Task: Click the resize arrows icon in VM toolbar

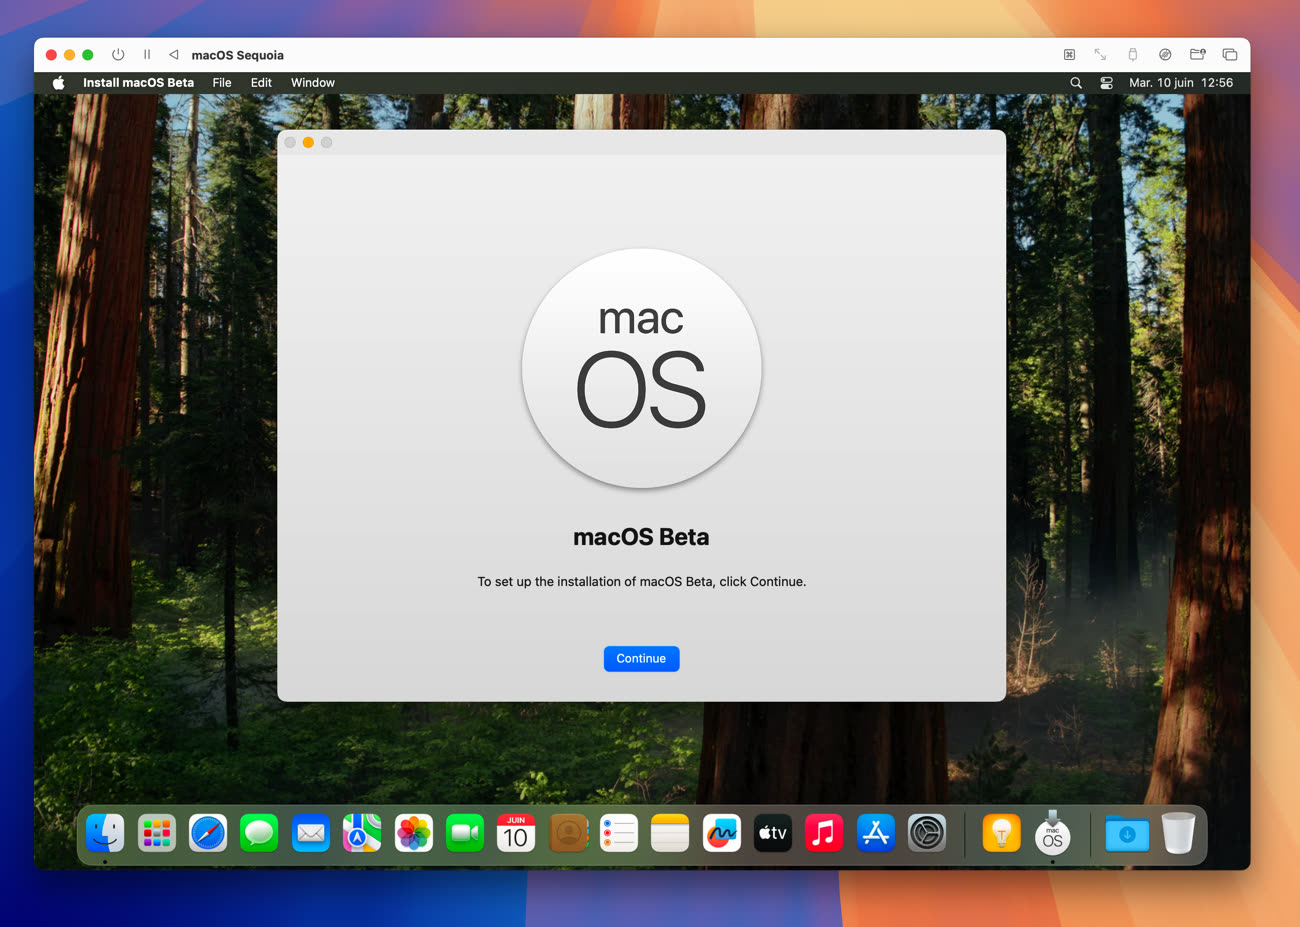Action: [1100, 55]
